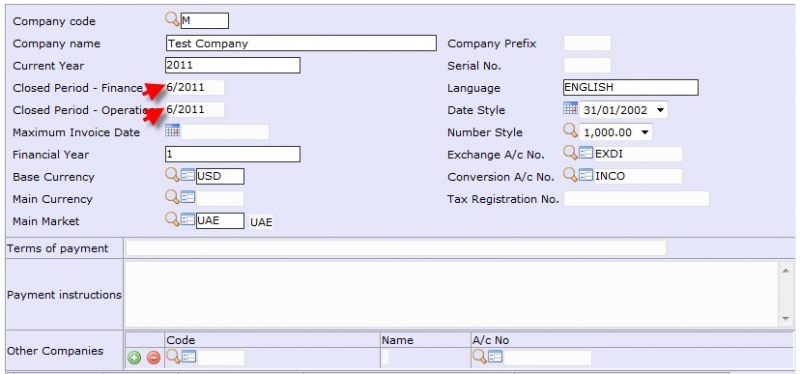Click the Conversion A/c No. INCO field
Viewport: 800px width, 374px height.
tap(638, 177)
